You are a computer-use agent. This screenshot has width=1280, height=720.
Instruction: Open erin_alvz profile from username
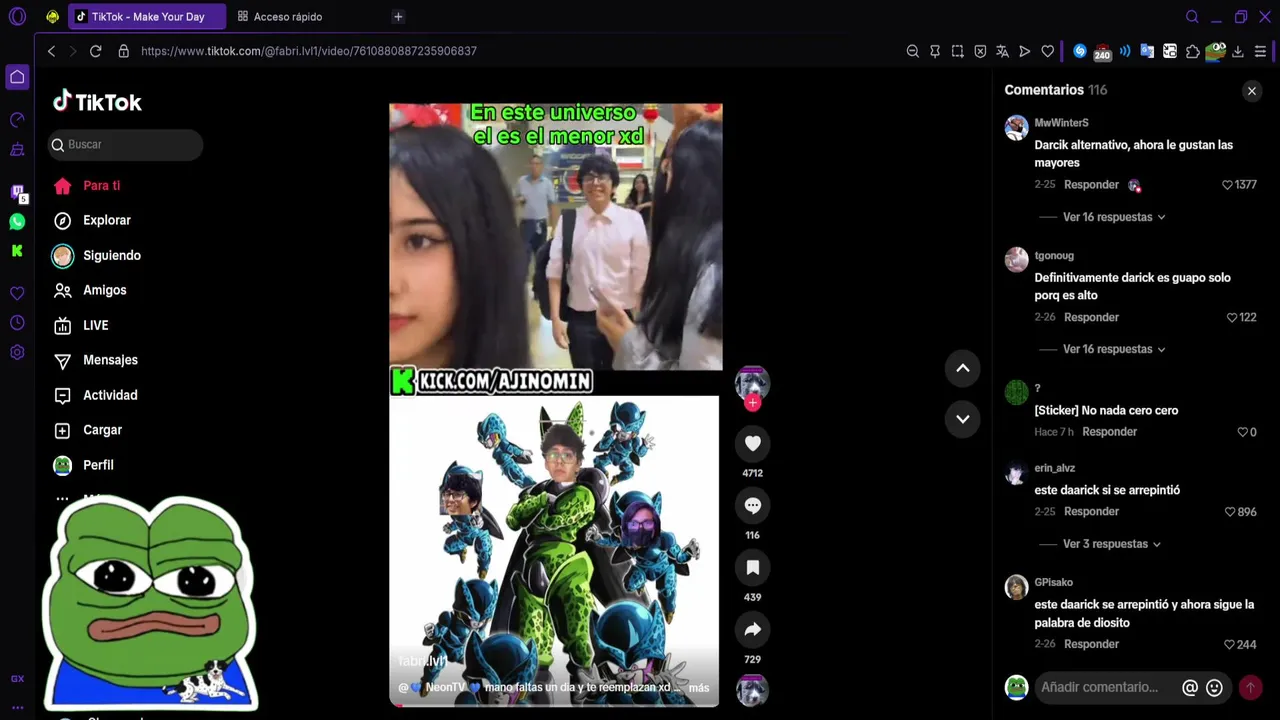(x=1054, y=468)
